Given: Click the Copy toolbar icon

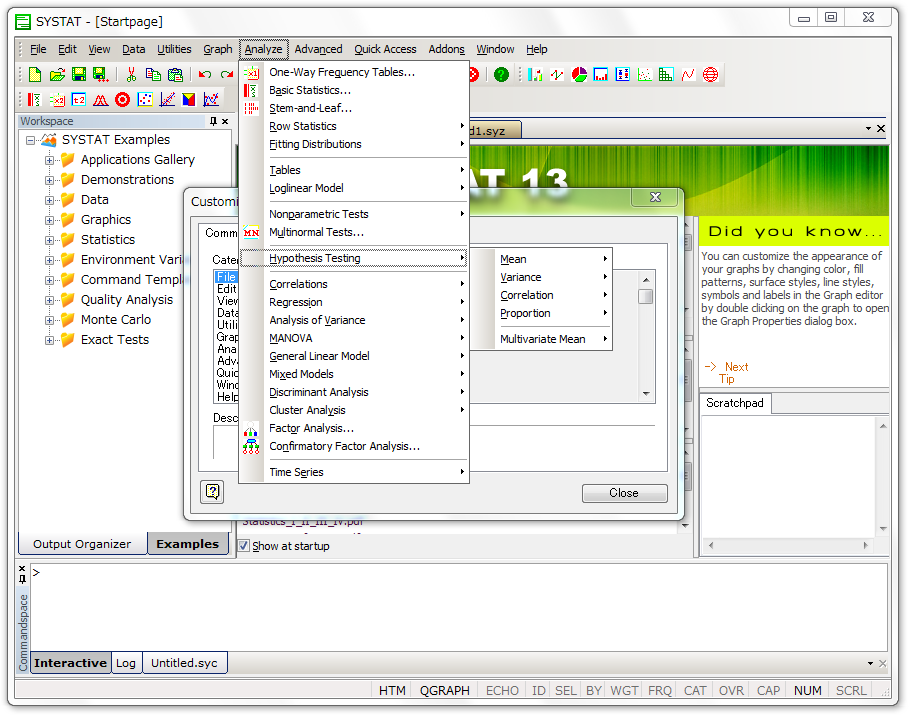Looking at the screenshot, I should coord(153,74).
